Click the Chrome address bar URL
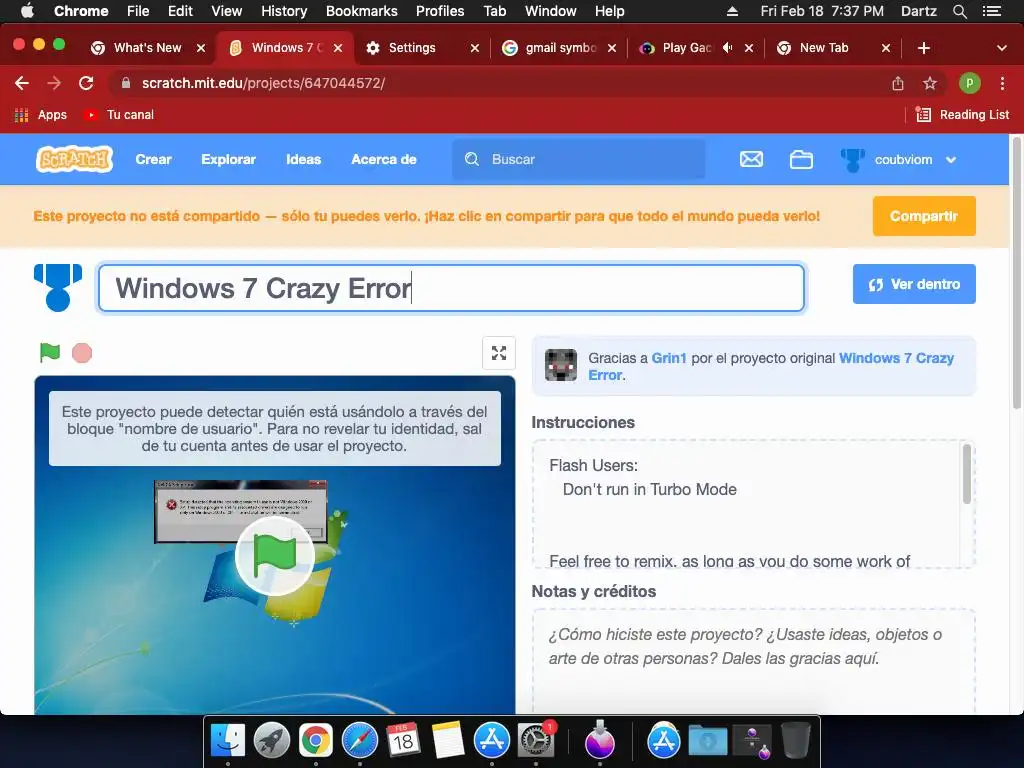 pyautogui.click(x=263, y=83)
